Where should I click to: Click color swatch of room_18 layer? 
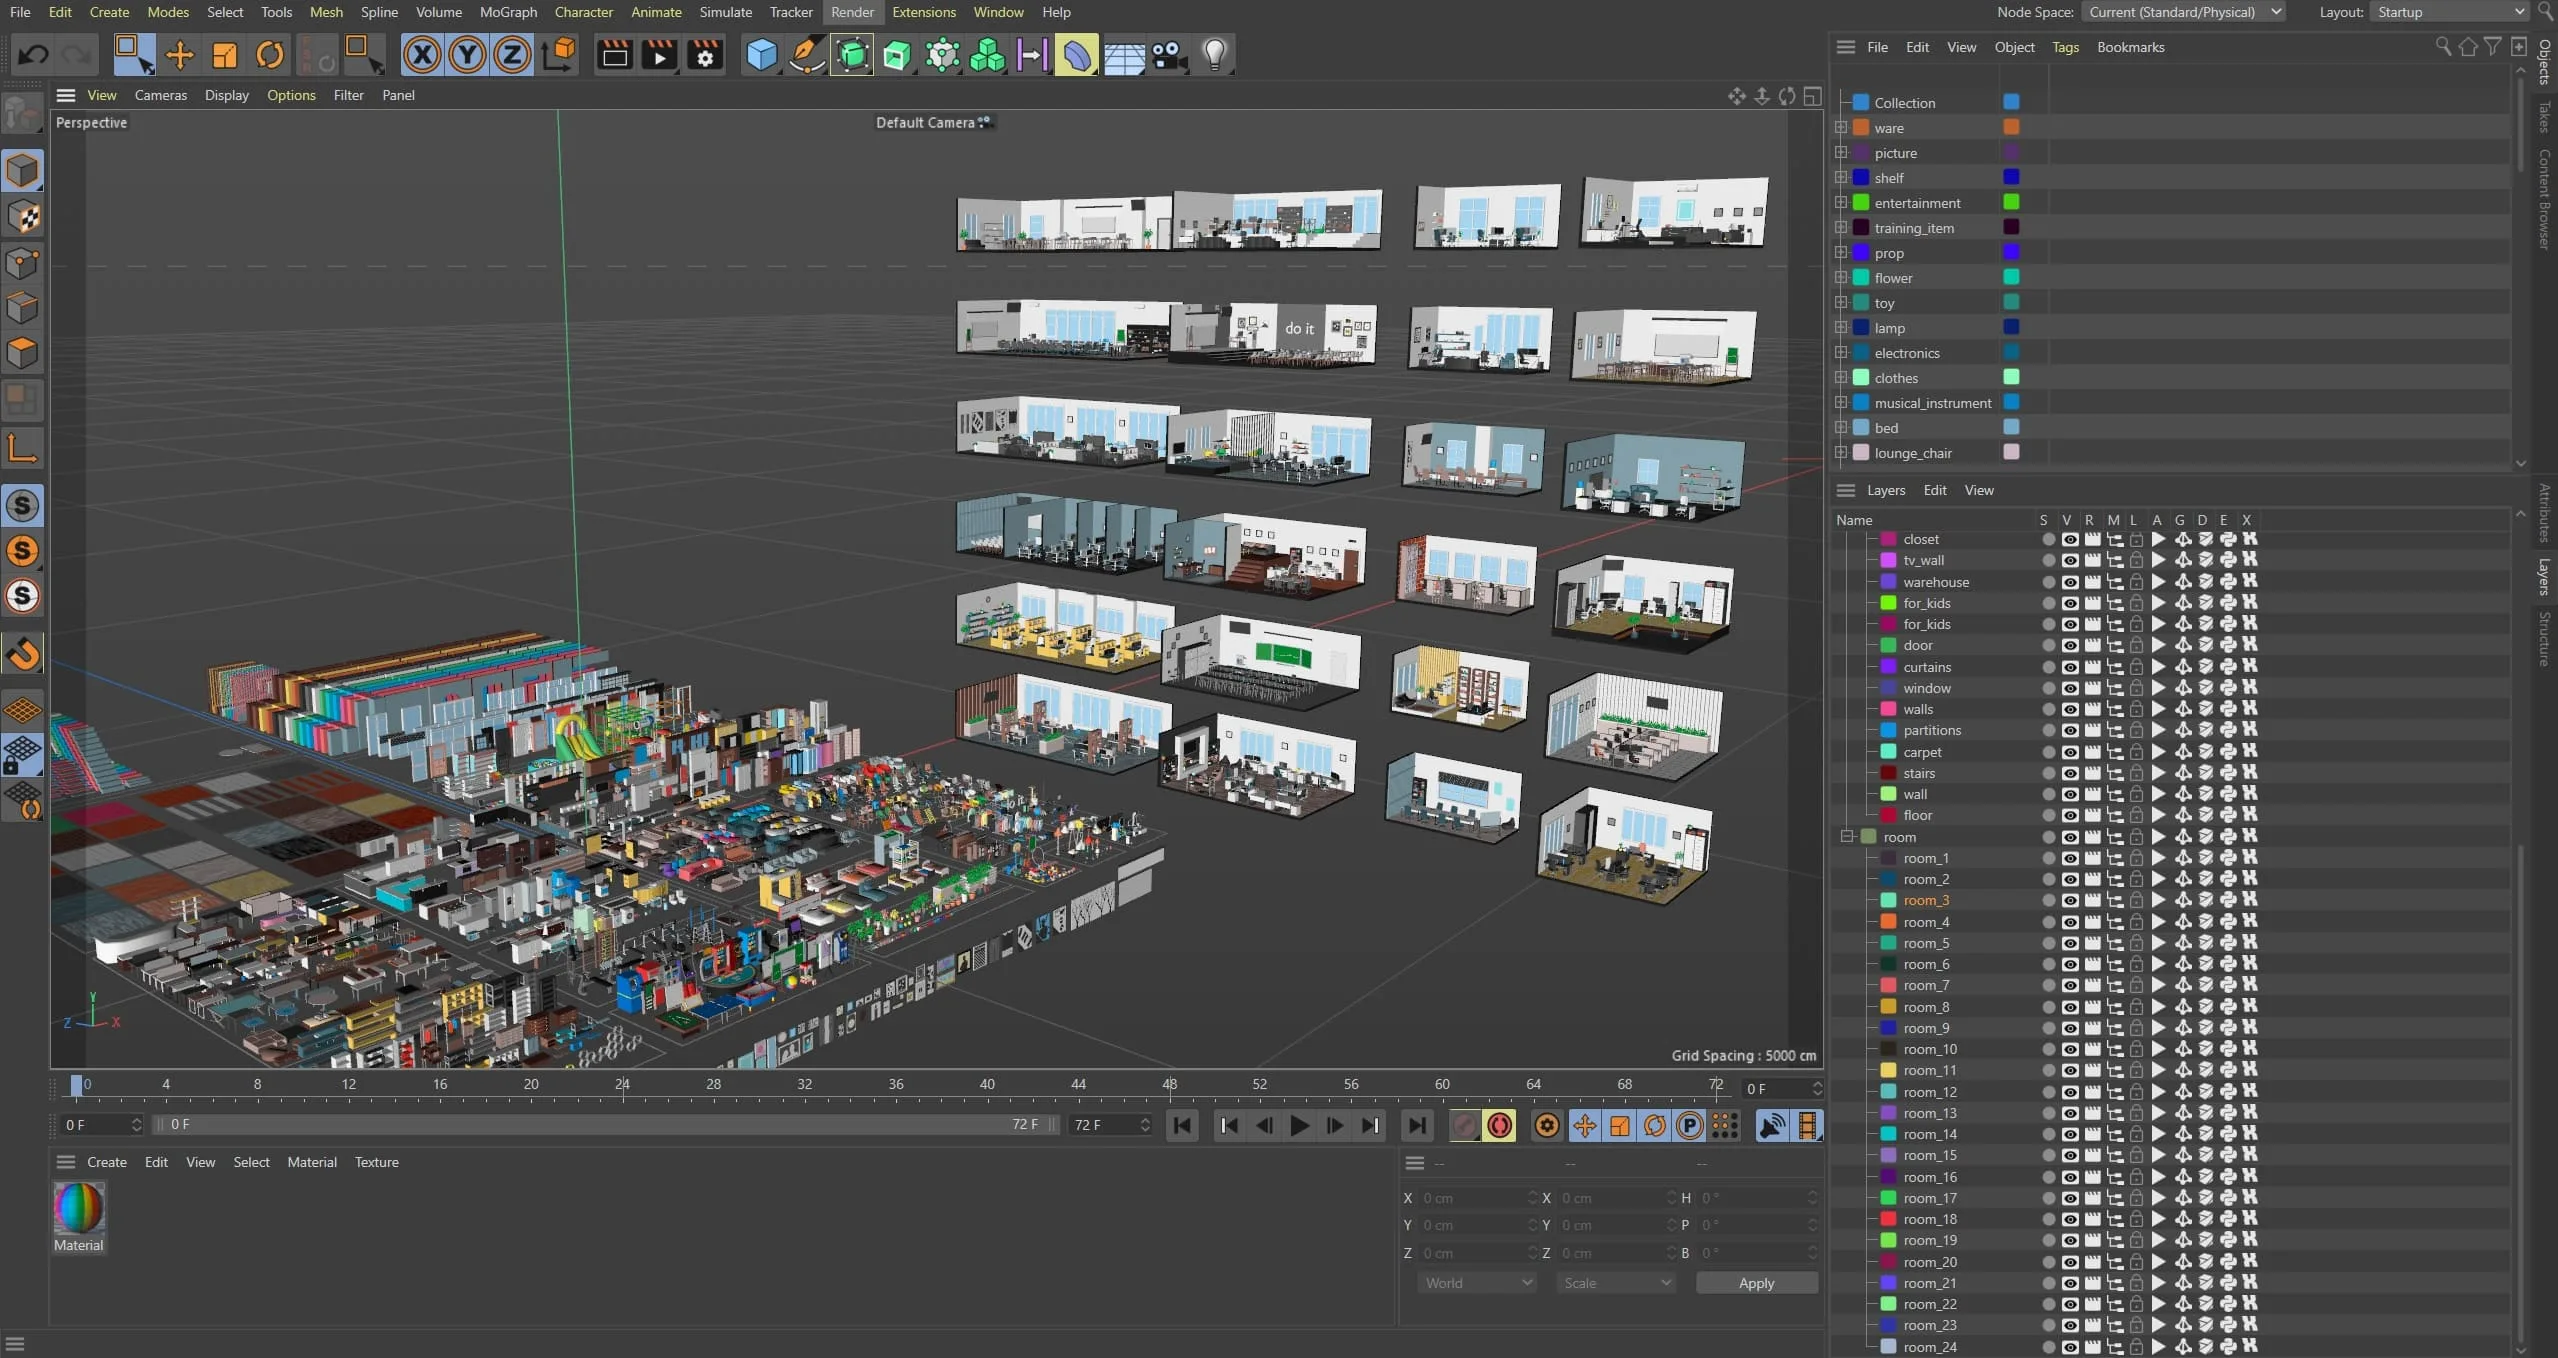[1888, 1219]
